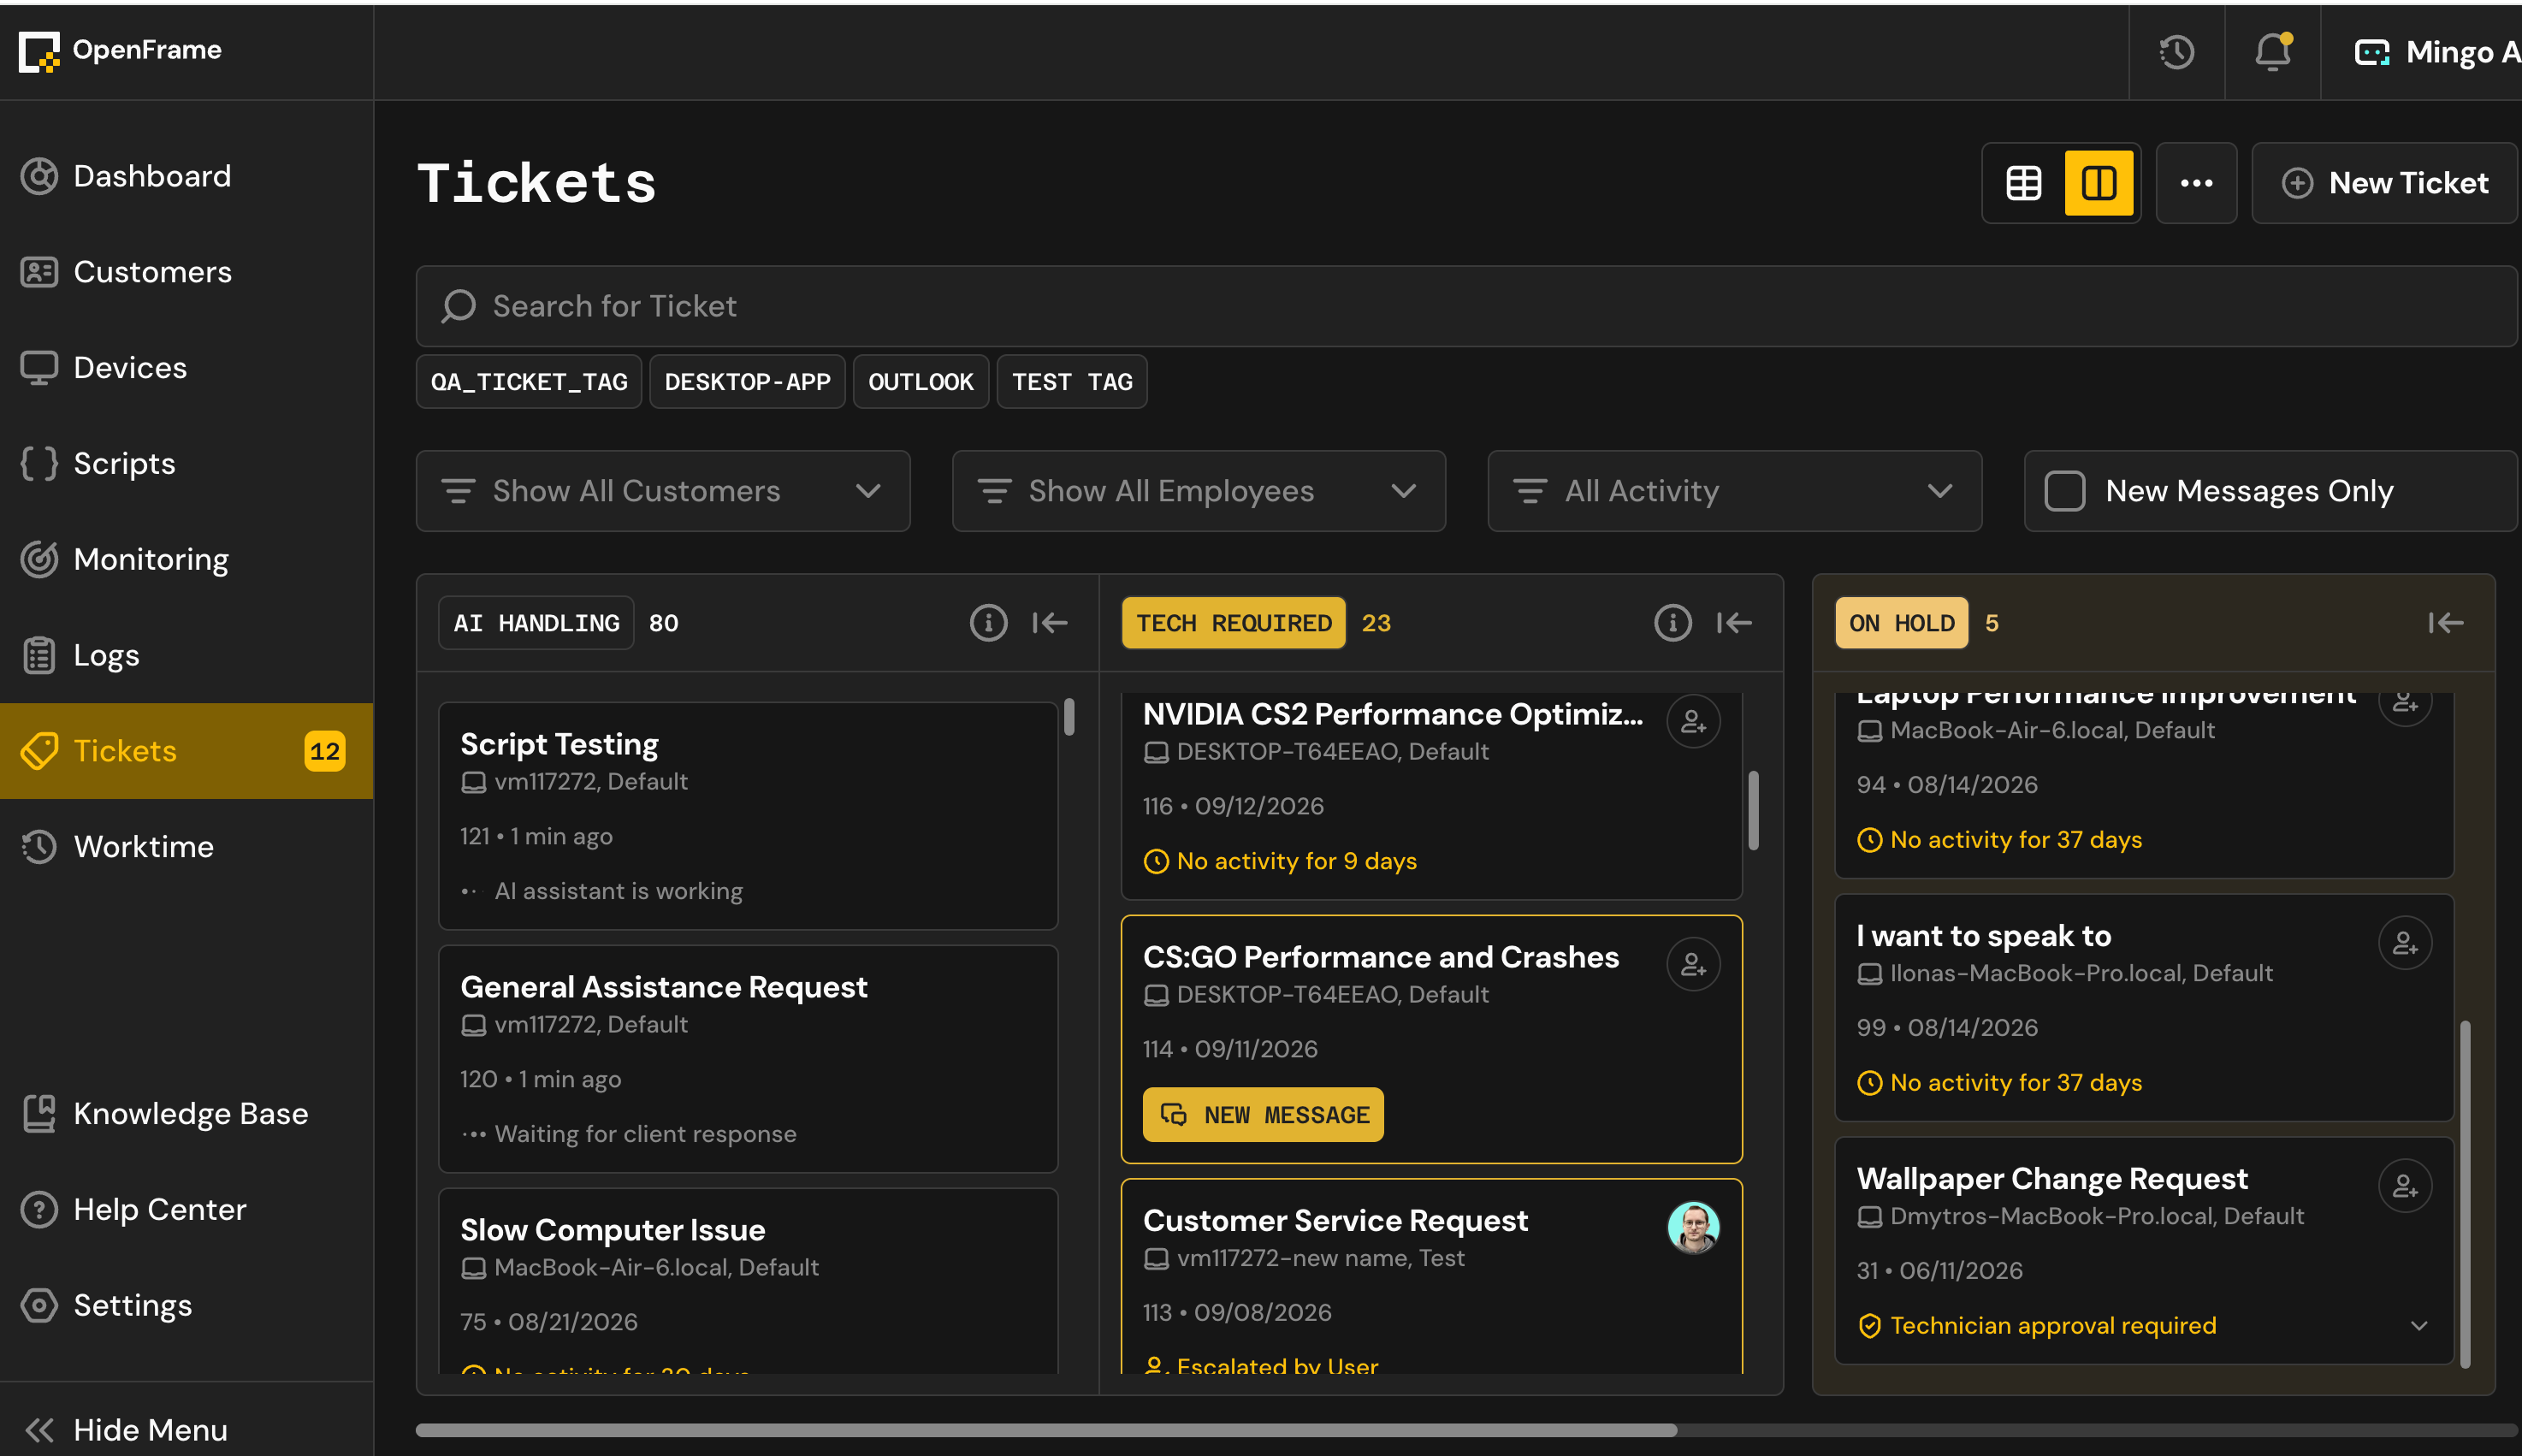Viewport: 2522px width, 1456px height.
Task: Assign technician to Wallpaper Change Request
Action: (x=2405, y=1186)
